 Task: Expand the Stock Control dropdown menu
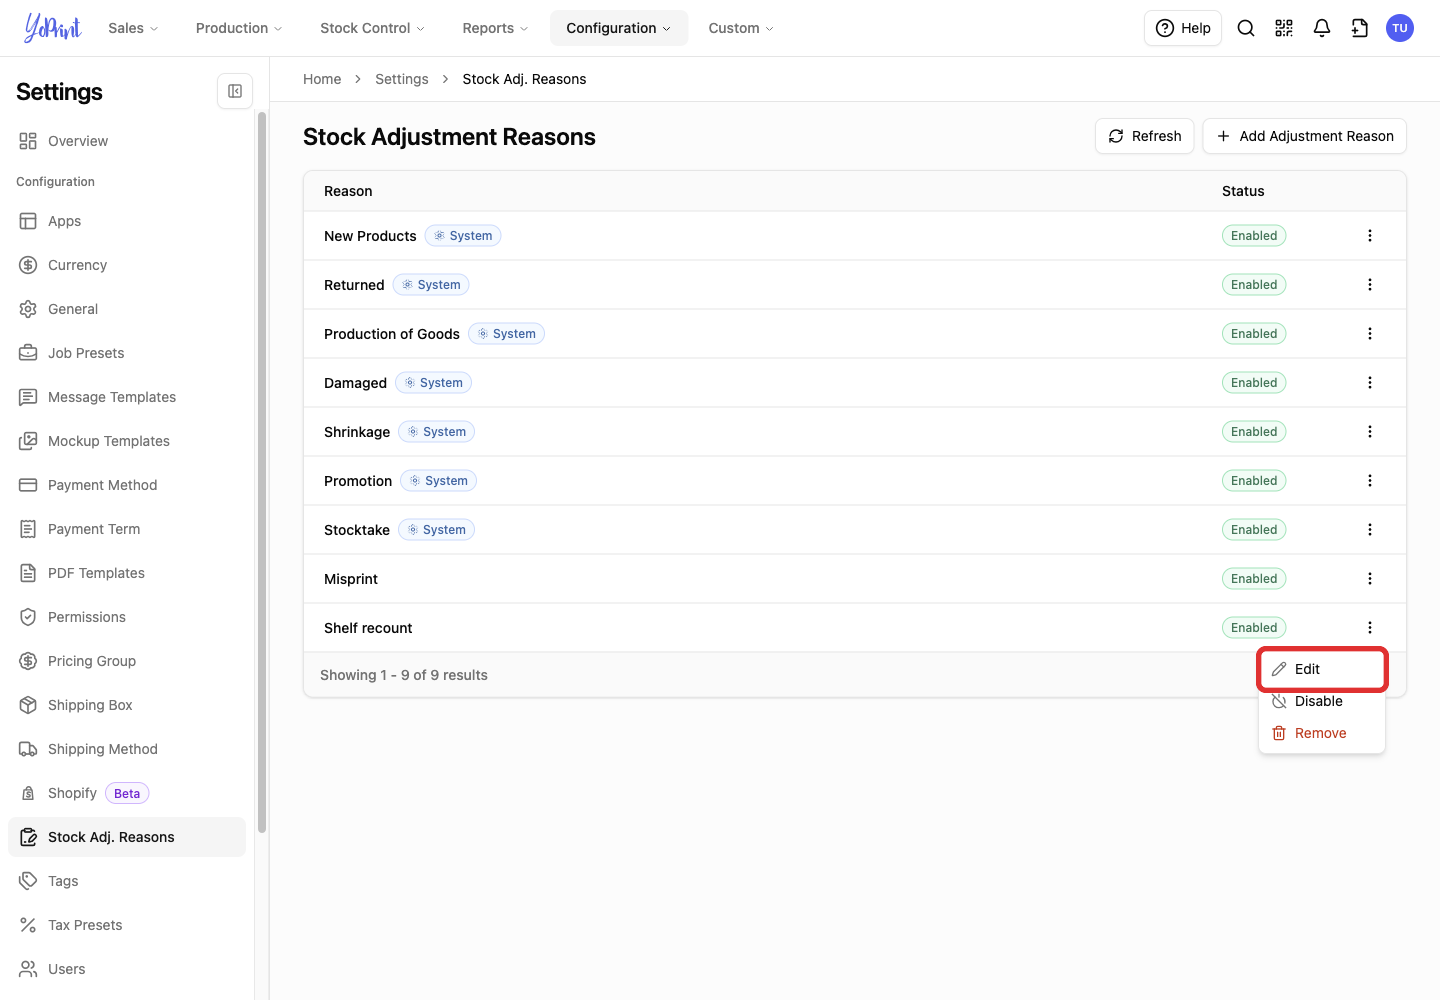click(x=372, y=28)
